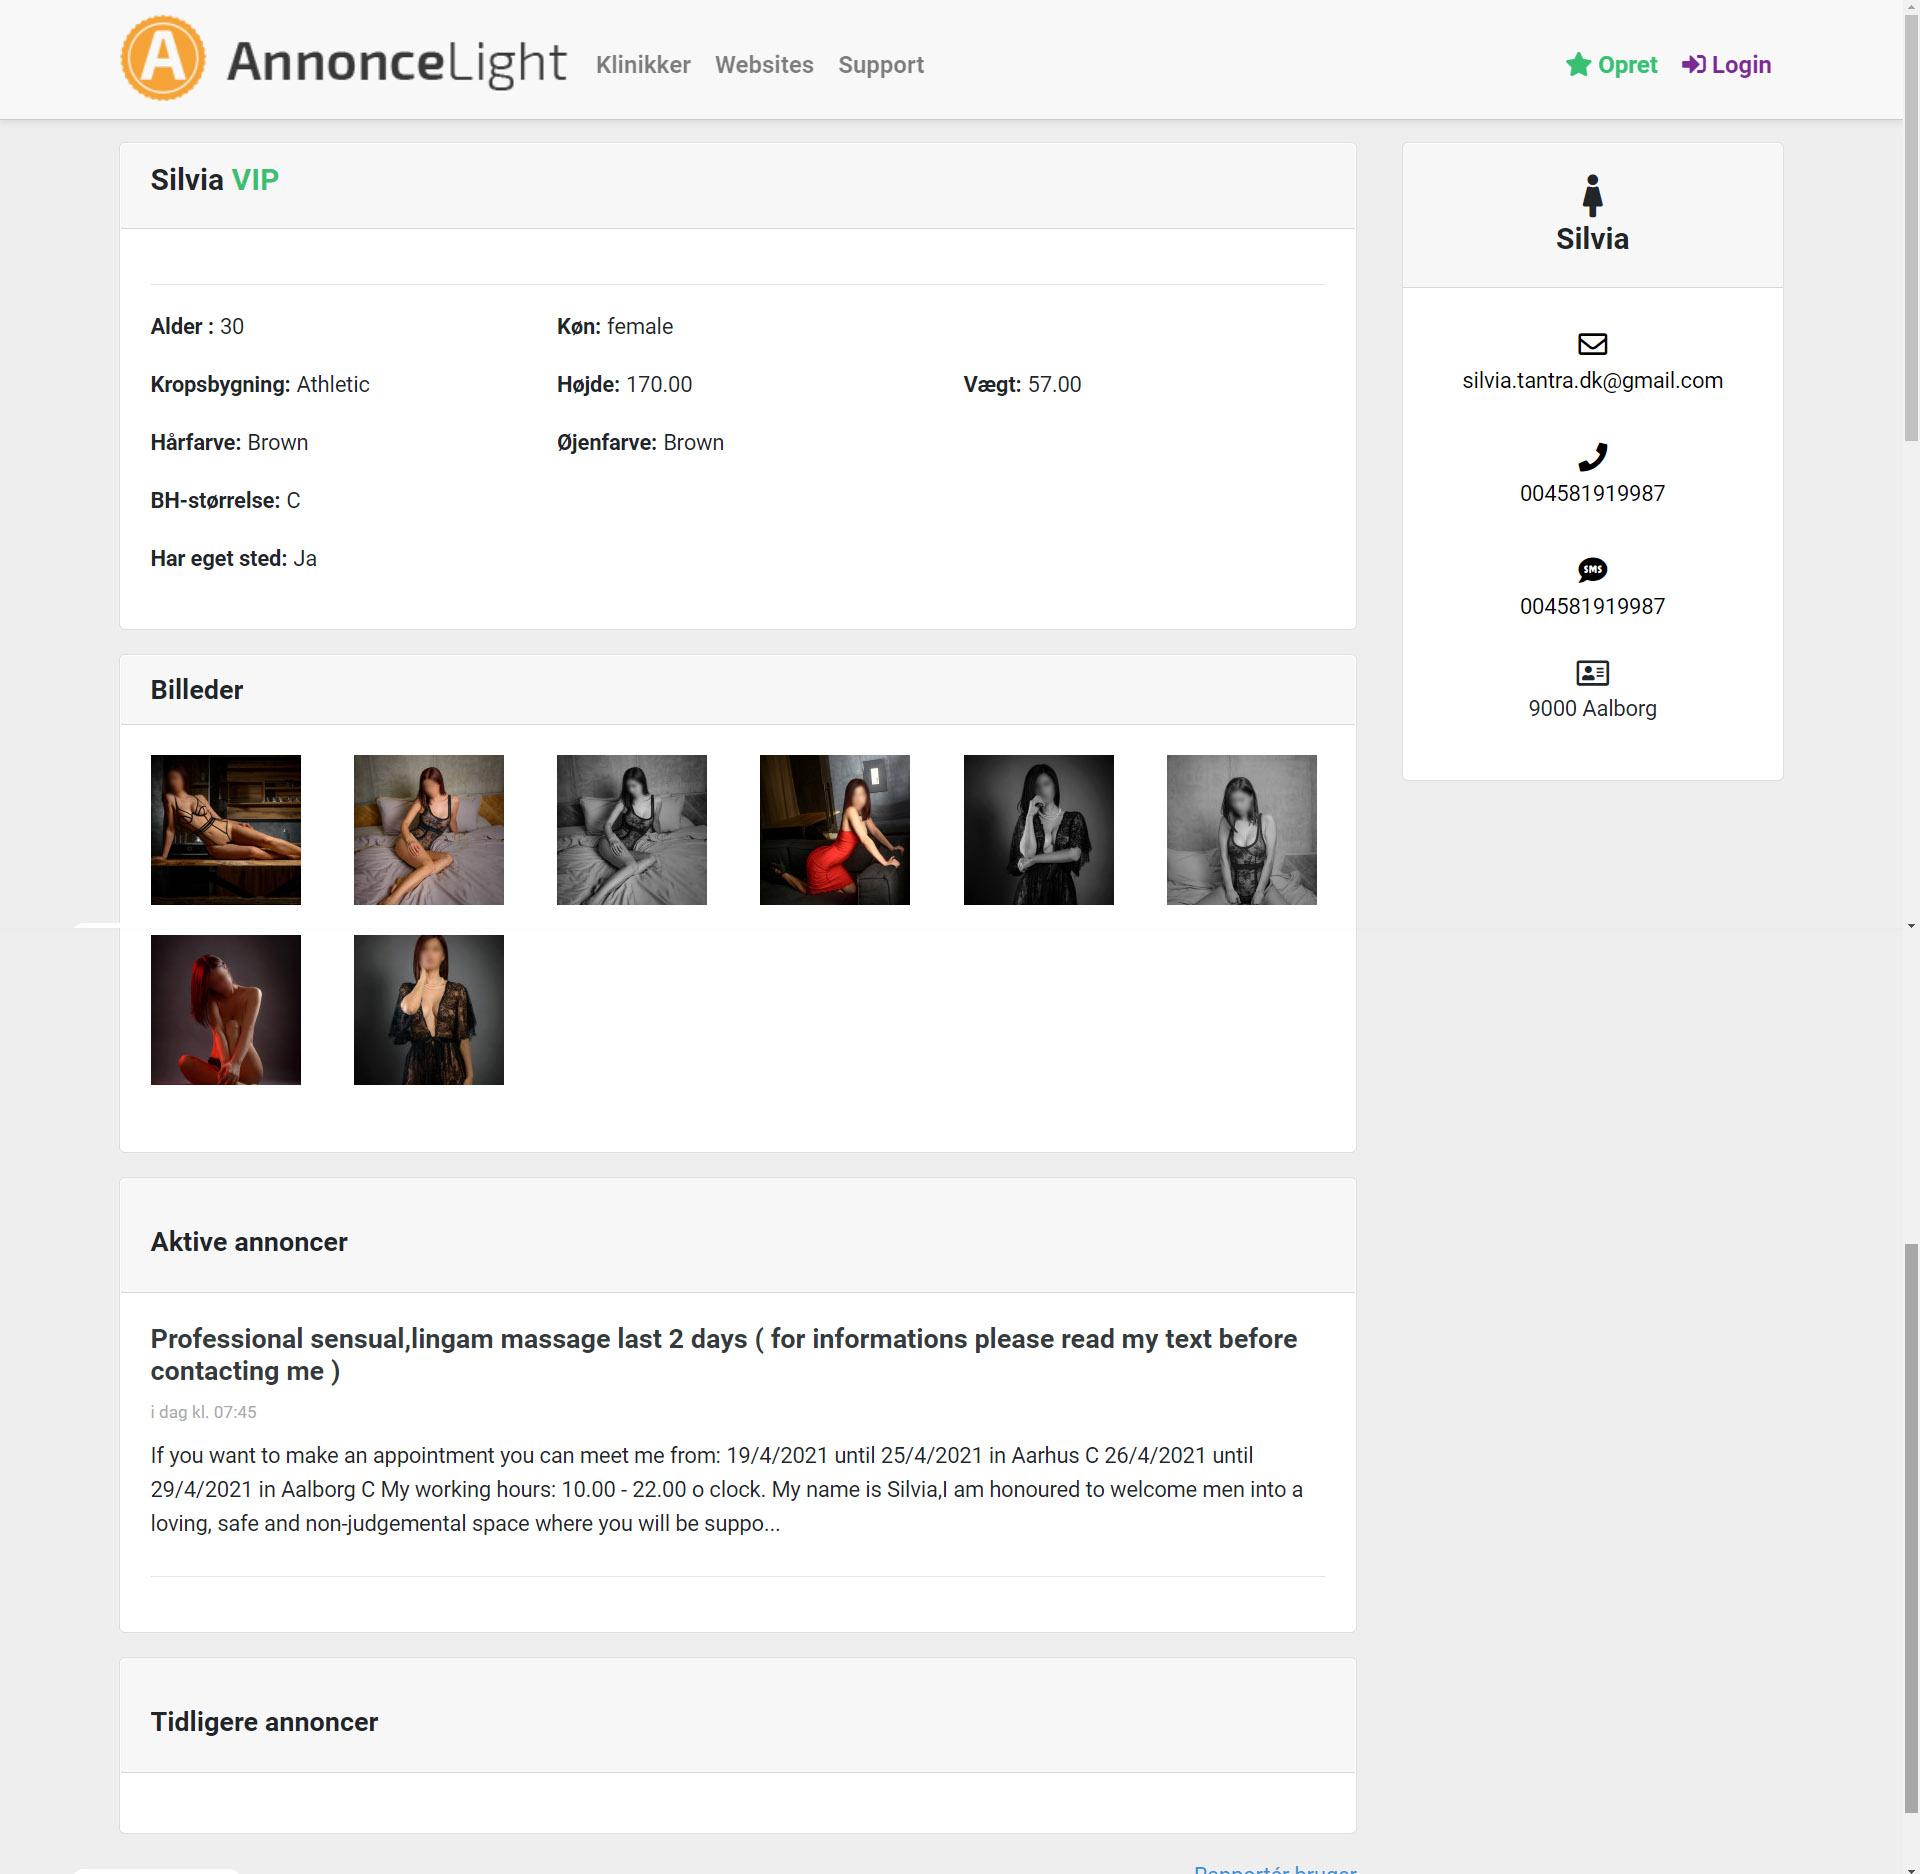1920x1874 pixels.
Task: Click the AnnonceLight orange logo icon
Action: (163, 59)
